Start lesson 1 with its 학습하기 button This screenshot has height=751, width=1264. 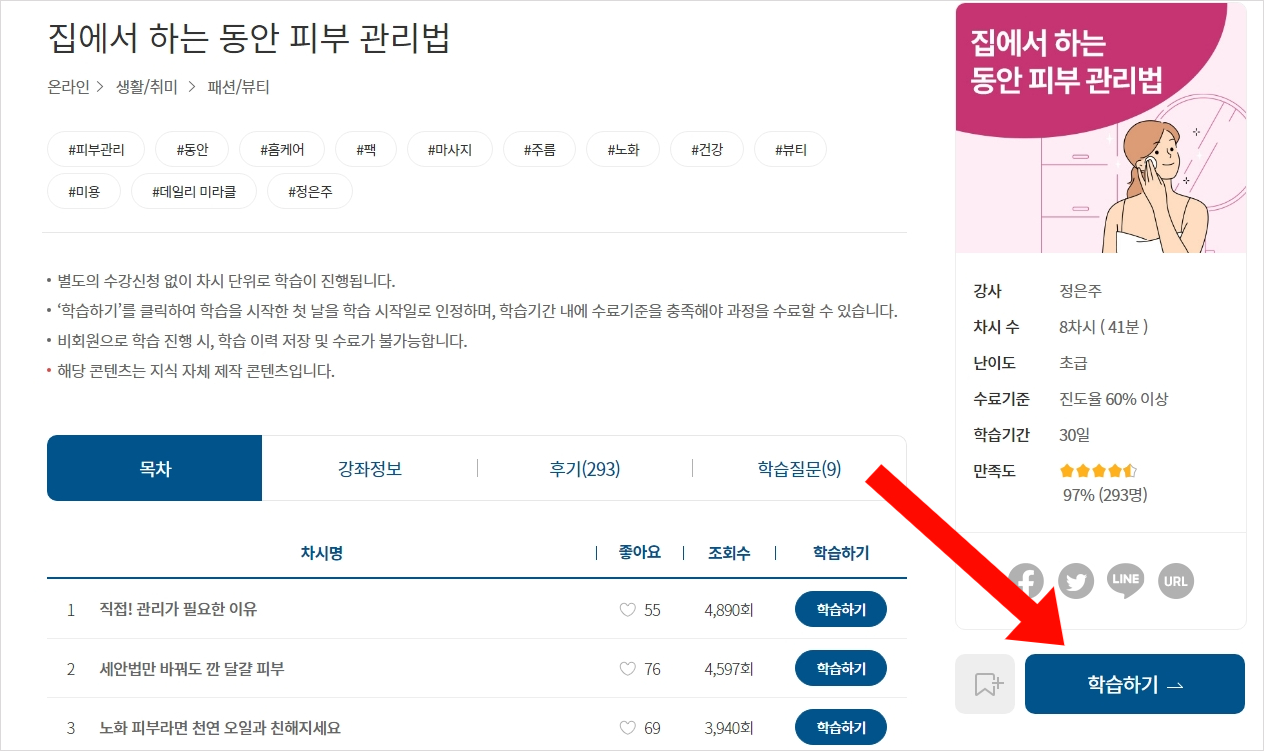840,609
